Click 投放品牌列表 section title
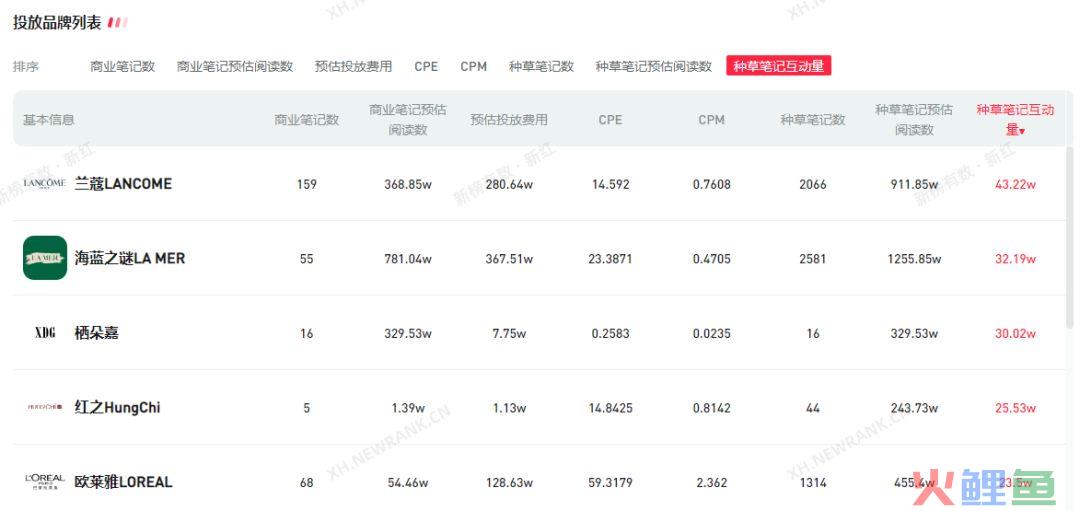This screenshot has height=511, width=1080. coord(57,23)
